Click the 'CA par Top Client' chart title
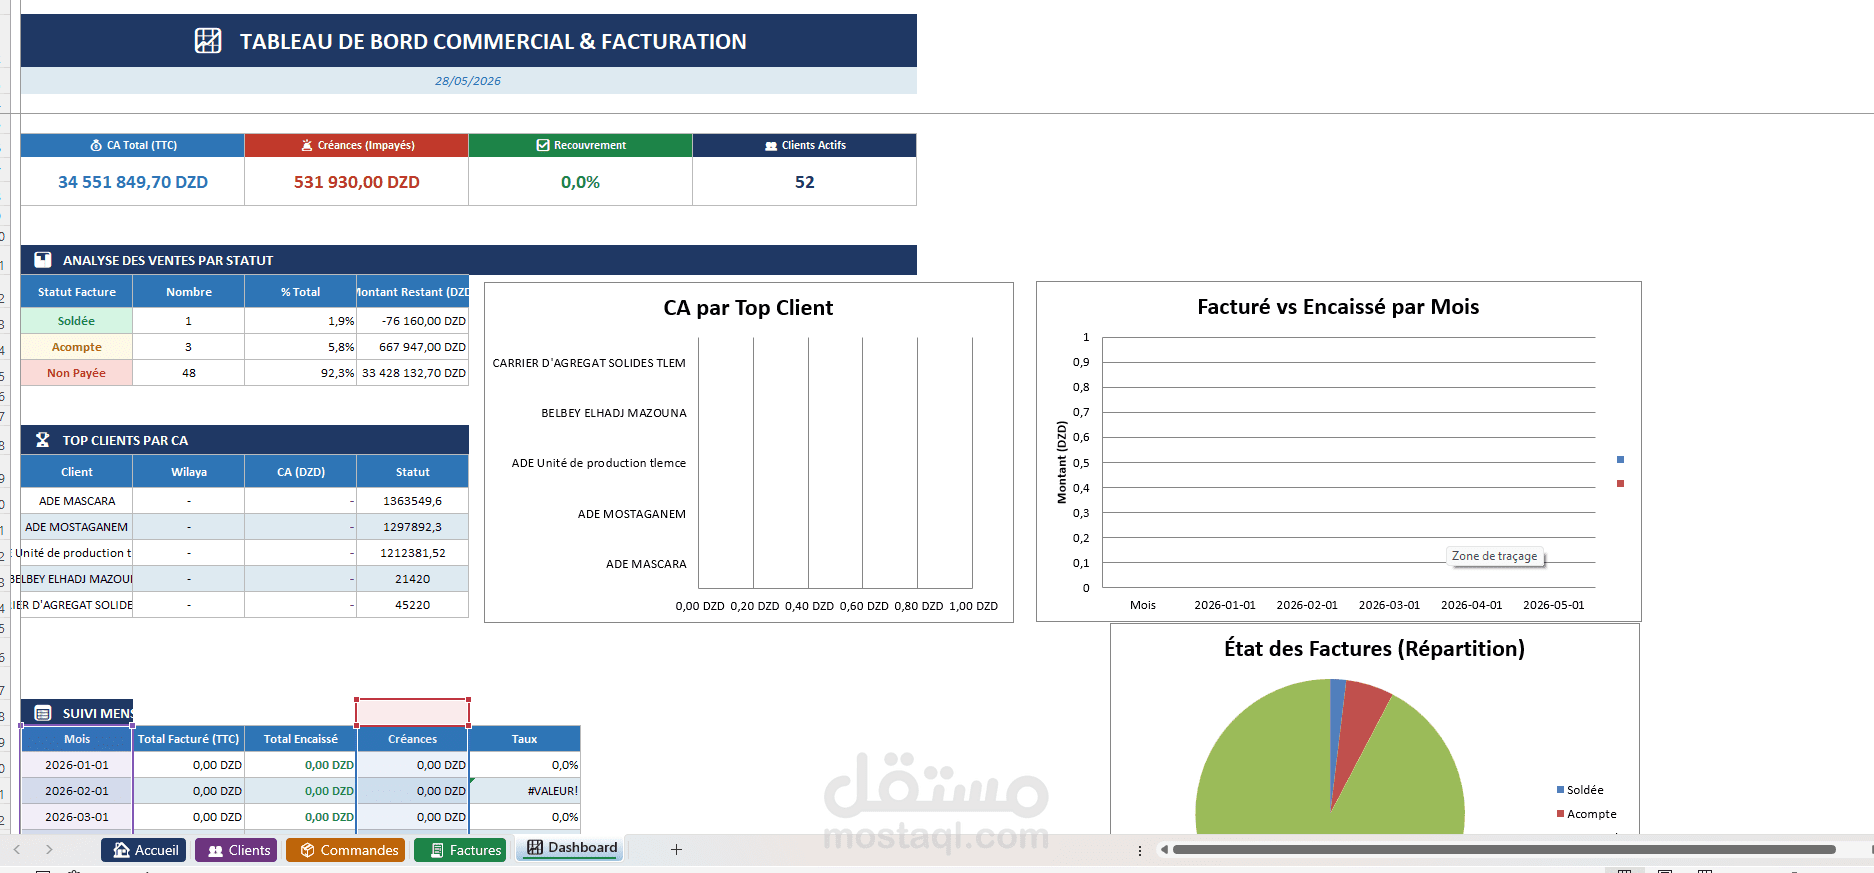Screen dimensions: 1874x873 pyautogui.click(x=748, y=308)
